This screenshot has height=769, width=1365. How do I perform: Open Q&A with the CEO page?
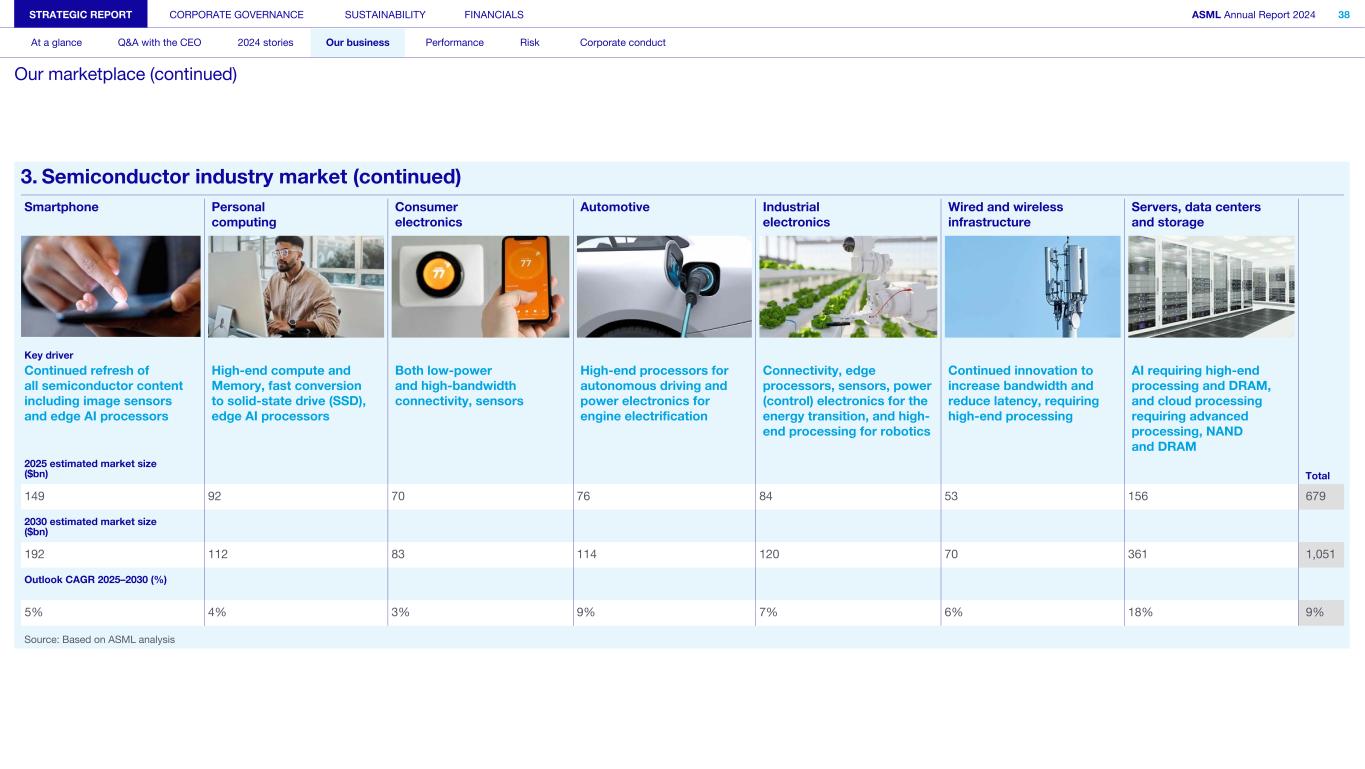pyautogui.click(x=159, y=43)
